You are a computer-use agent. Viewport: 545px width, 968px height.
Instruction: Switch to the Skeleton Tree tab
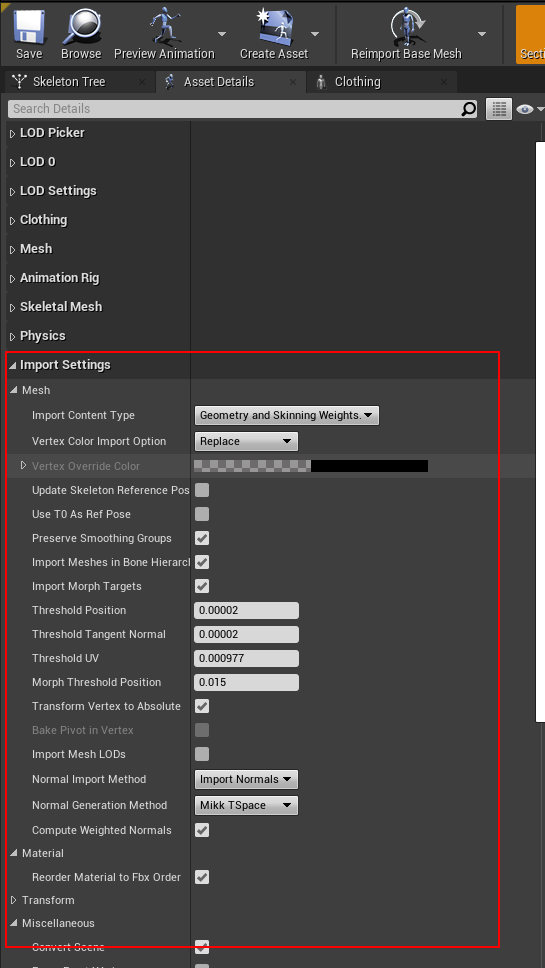click(69, 81)
